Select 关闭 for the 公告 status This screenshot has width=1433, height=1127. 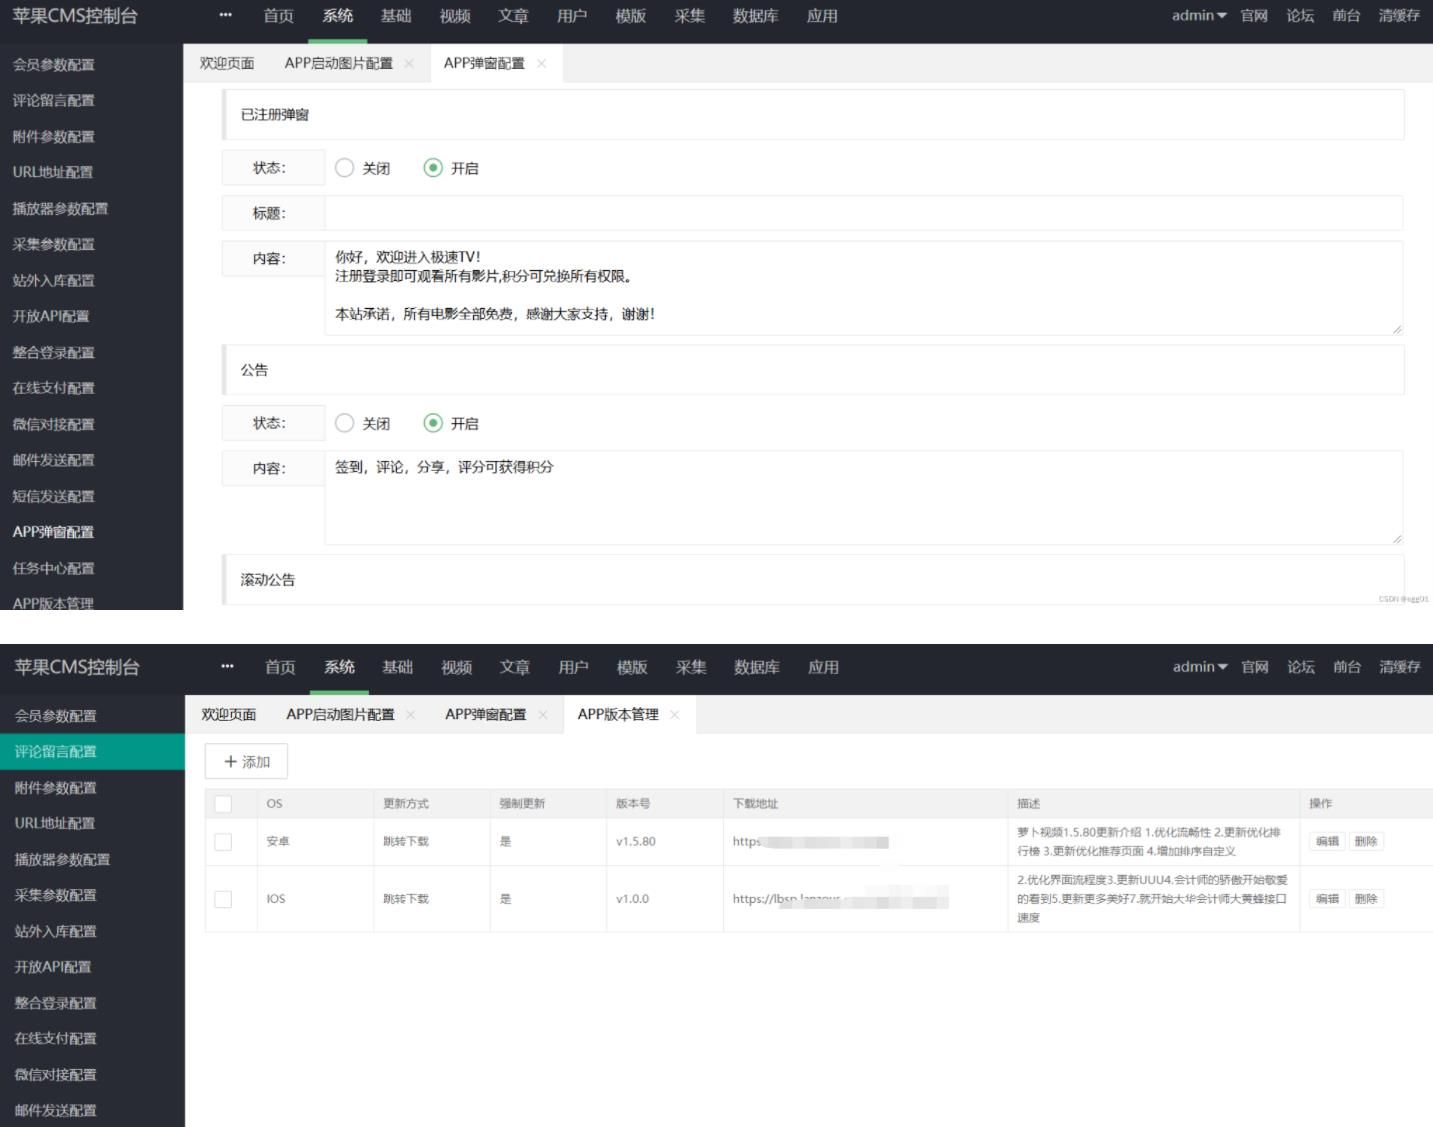[x=344, y=423]
